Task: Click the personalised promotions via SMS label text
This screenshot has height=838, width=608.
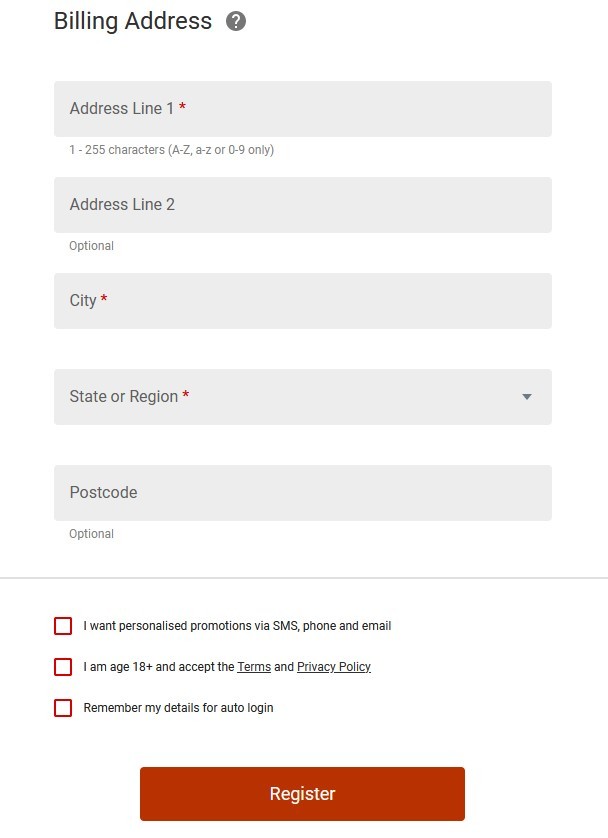Action: [x=237, y=626]
